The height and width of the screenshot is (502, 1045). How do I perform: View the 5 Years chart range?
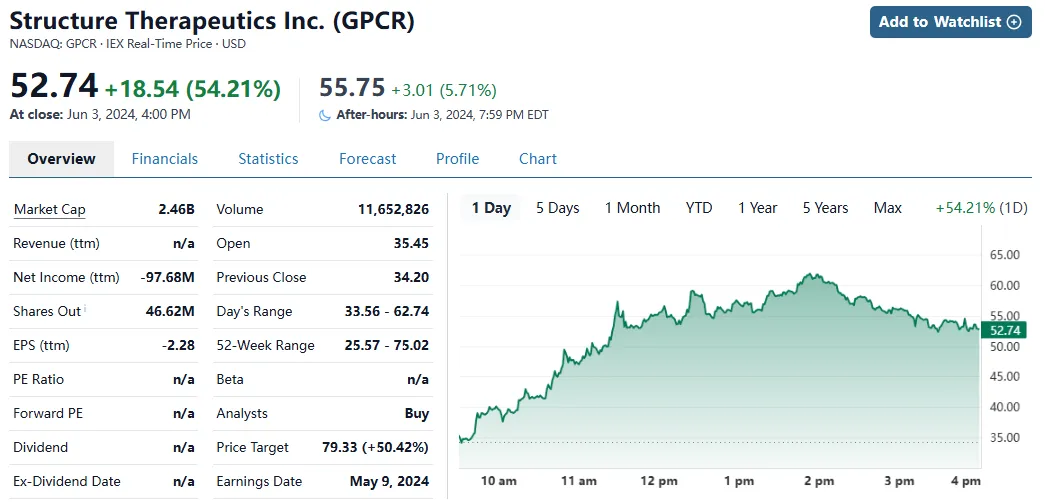pos(825,208)
